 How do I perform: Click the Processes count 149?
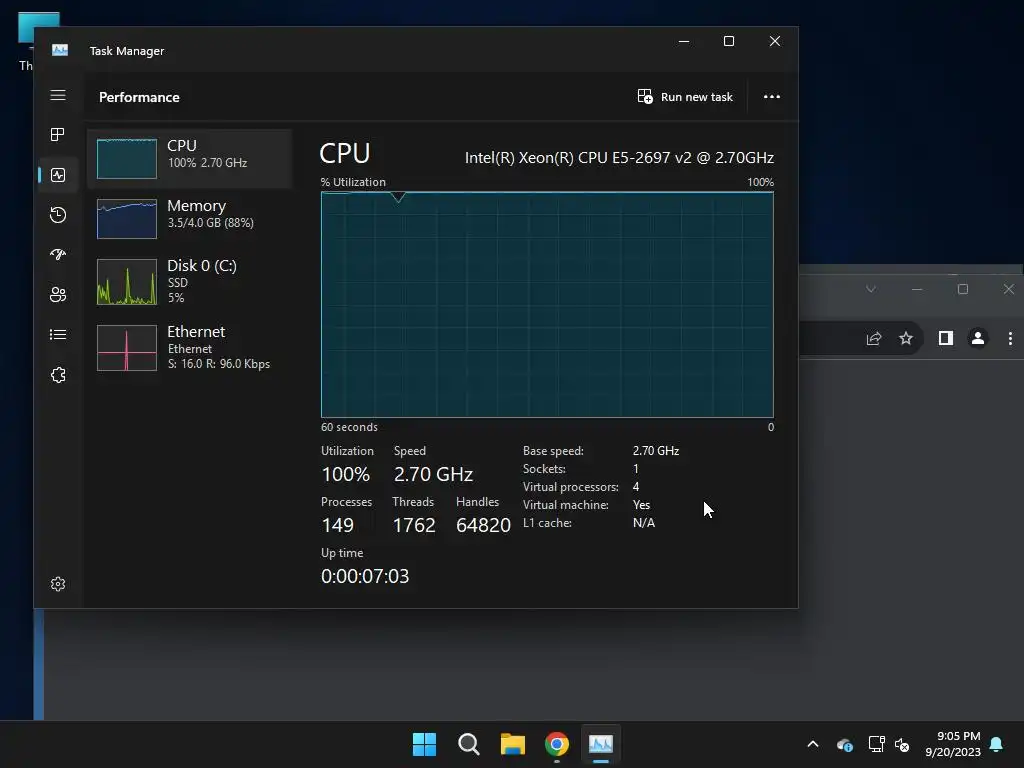coord(337,525)
